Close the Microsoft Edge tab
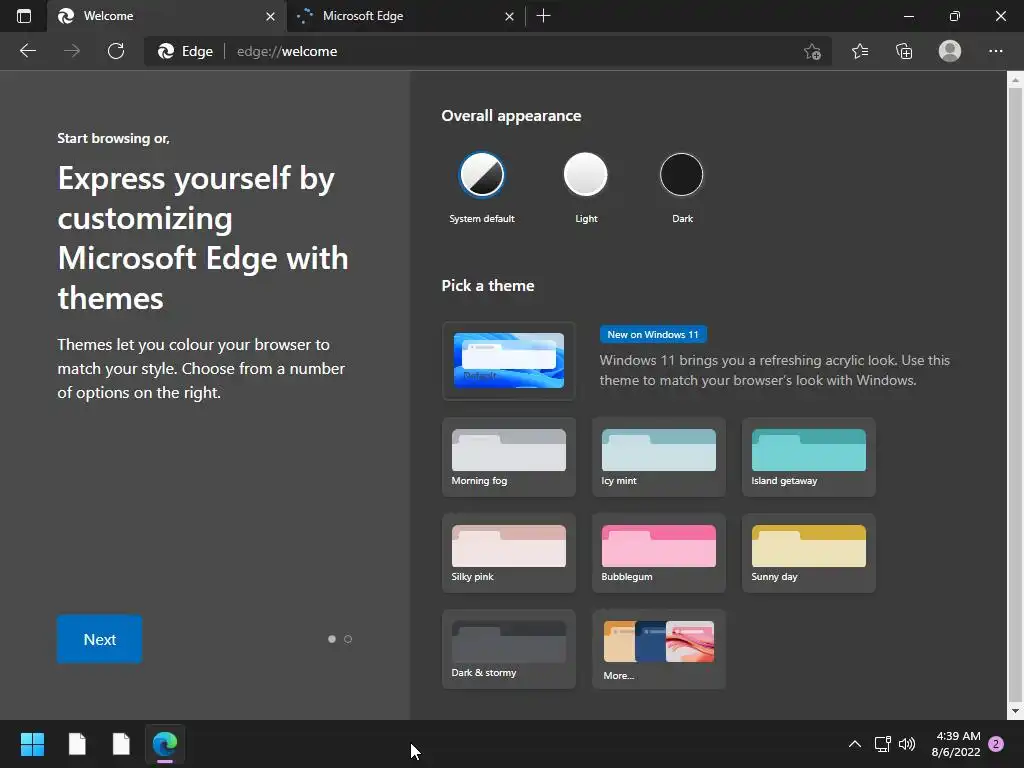This screenshot has width=1024, height=768. click(x=509, y=16)
